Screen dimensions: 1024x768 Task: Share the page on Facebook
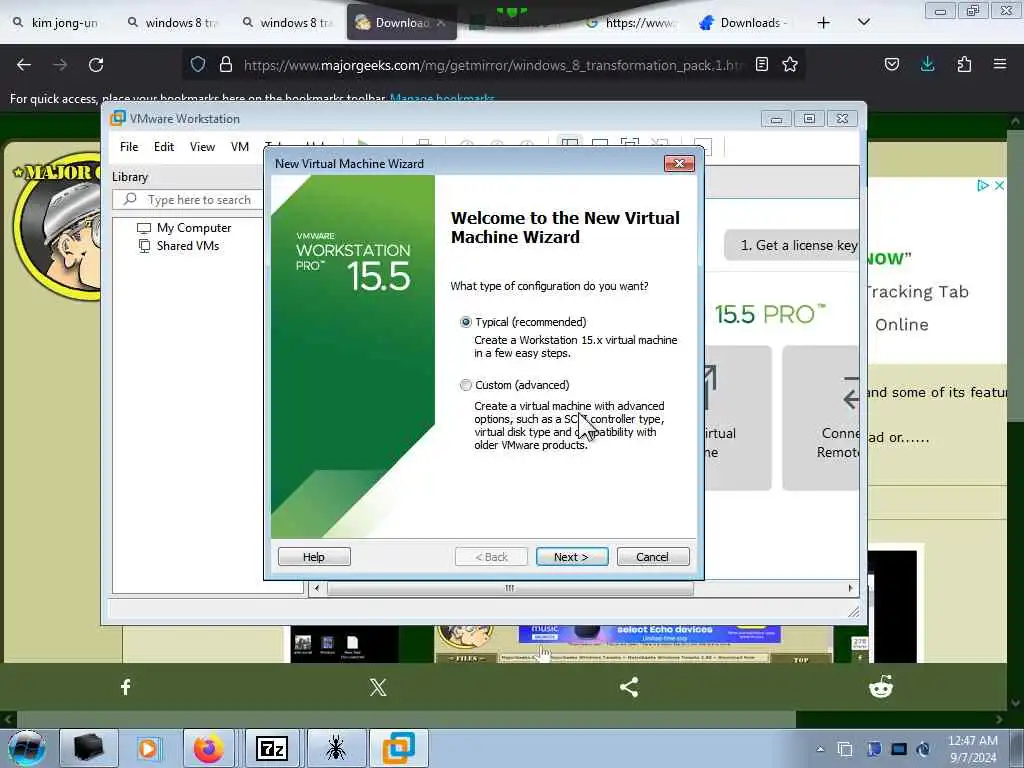[125, 687]
